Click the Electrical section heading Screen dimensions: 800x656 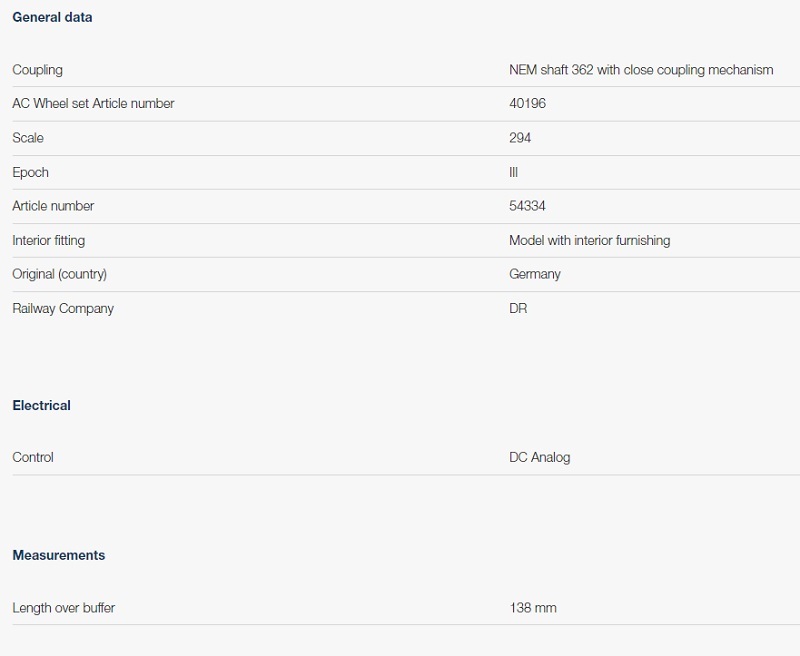coord(41,405)
